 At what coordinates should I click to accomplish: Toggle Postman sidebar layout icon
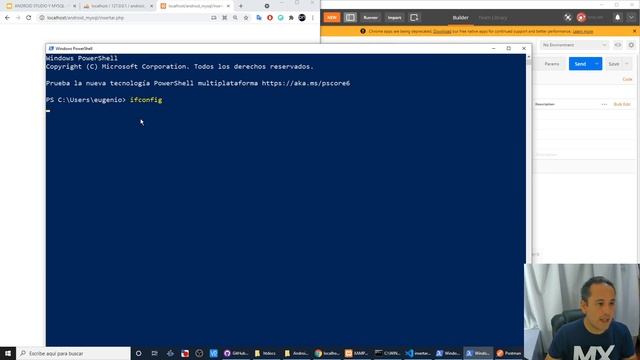pyautogui.click(x=350, y=18)
